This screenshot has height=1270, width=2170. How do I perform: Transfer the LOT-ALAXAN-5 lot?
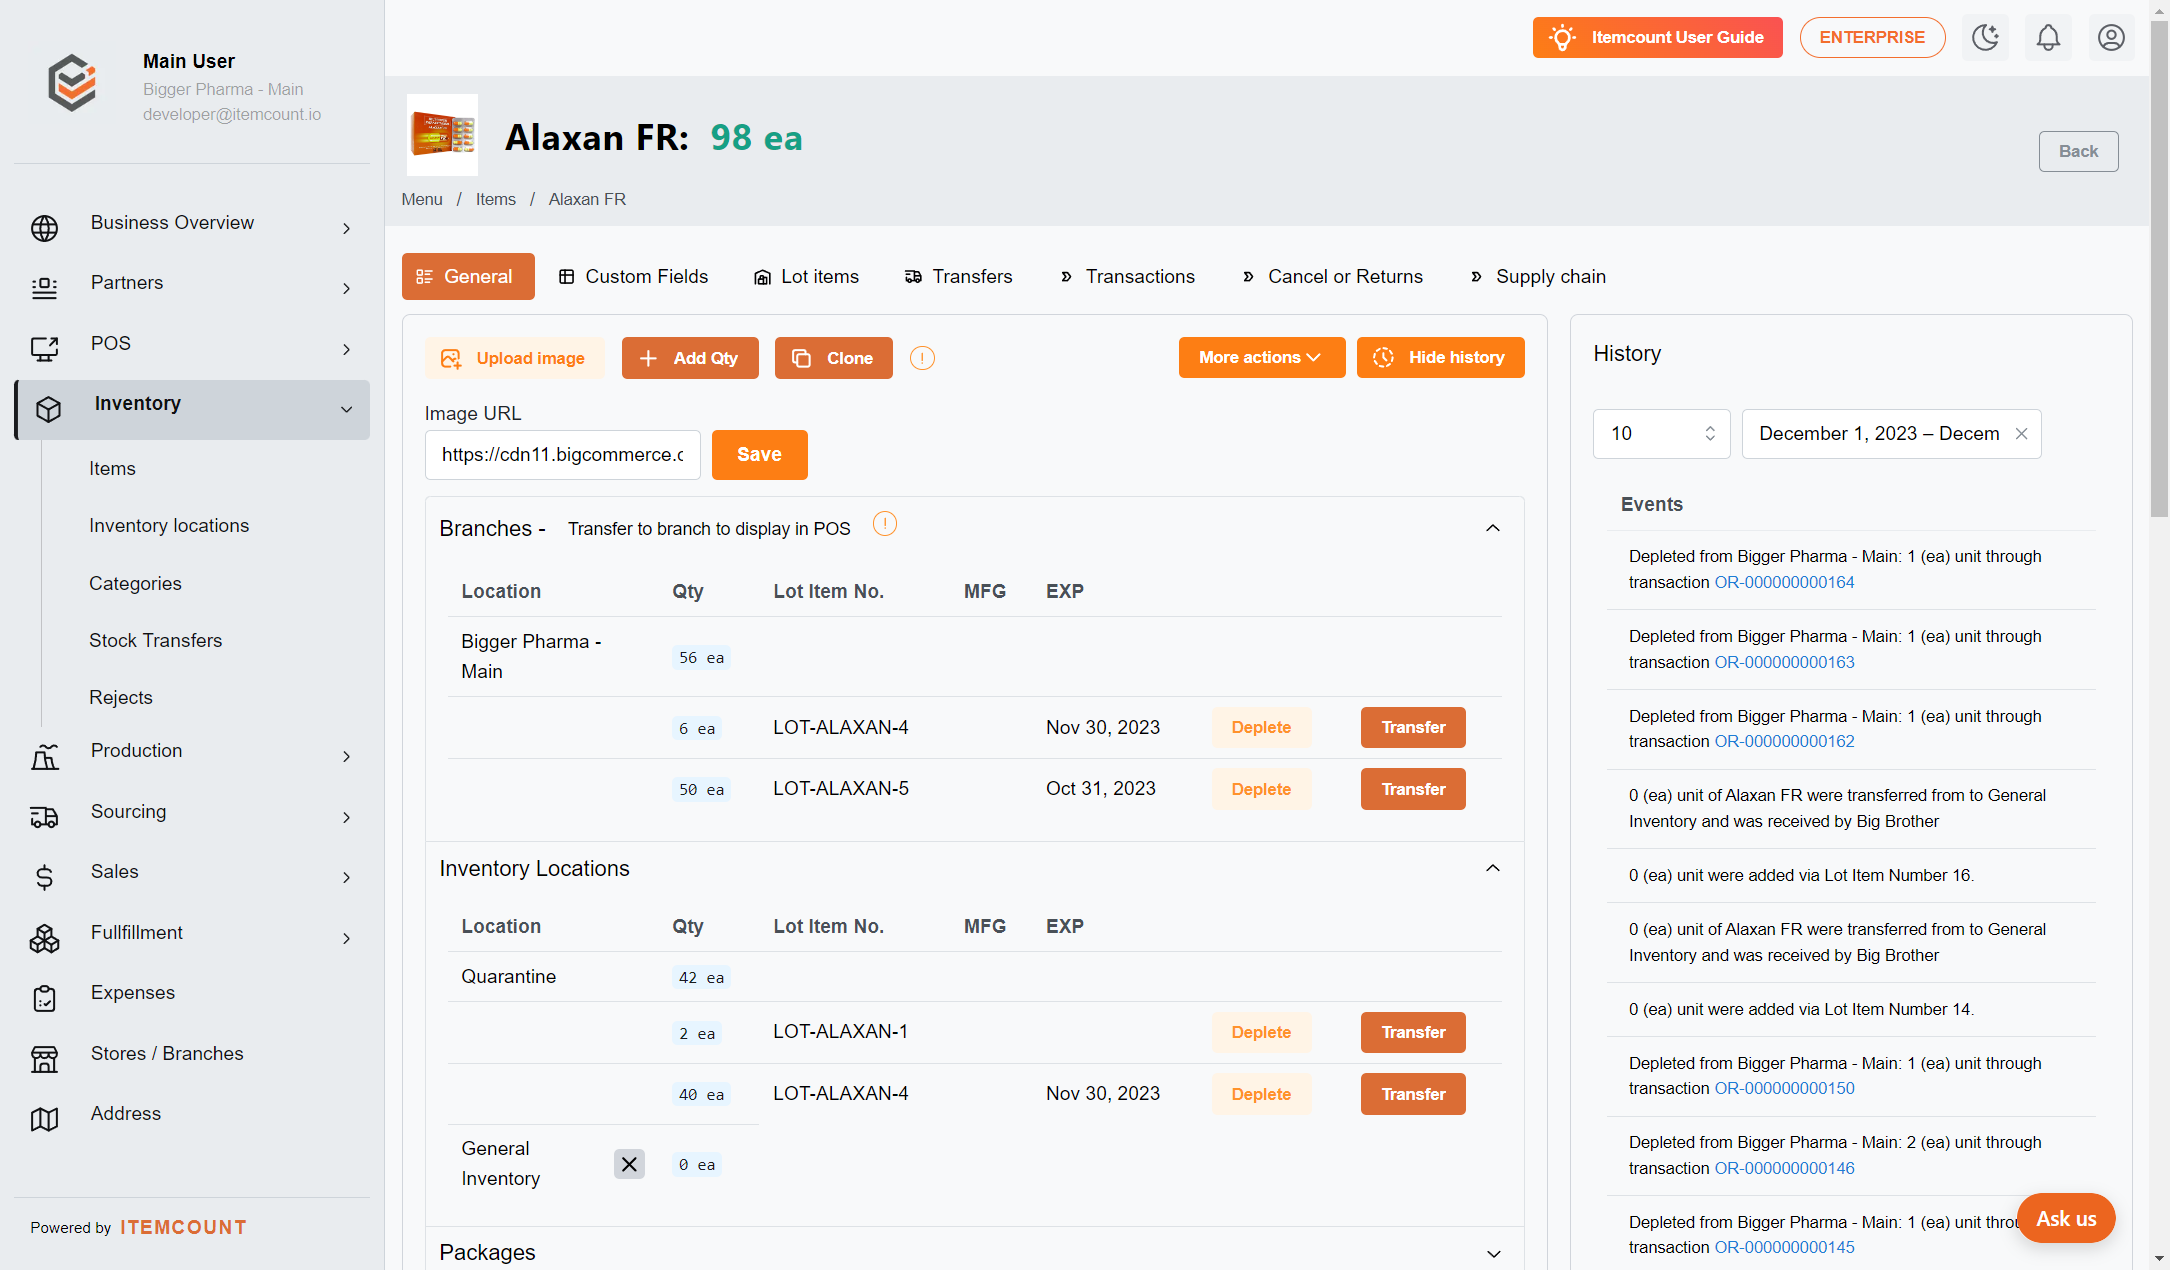[1413, 790]
